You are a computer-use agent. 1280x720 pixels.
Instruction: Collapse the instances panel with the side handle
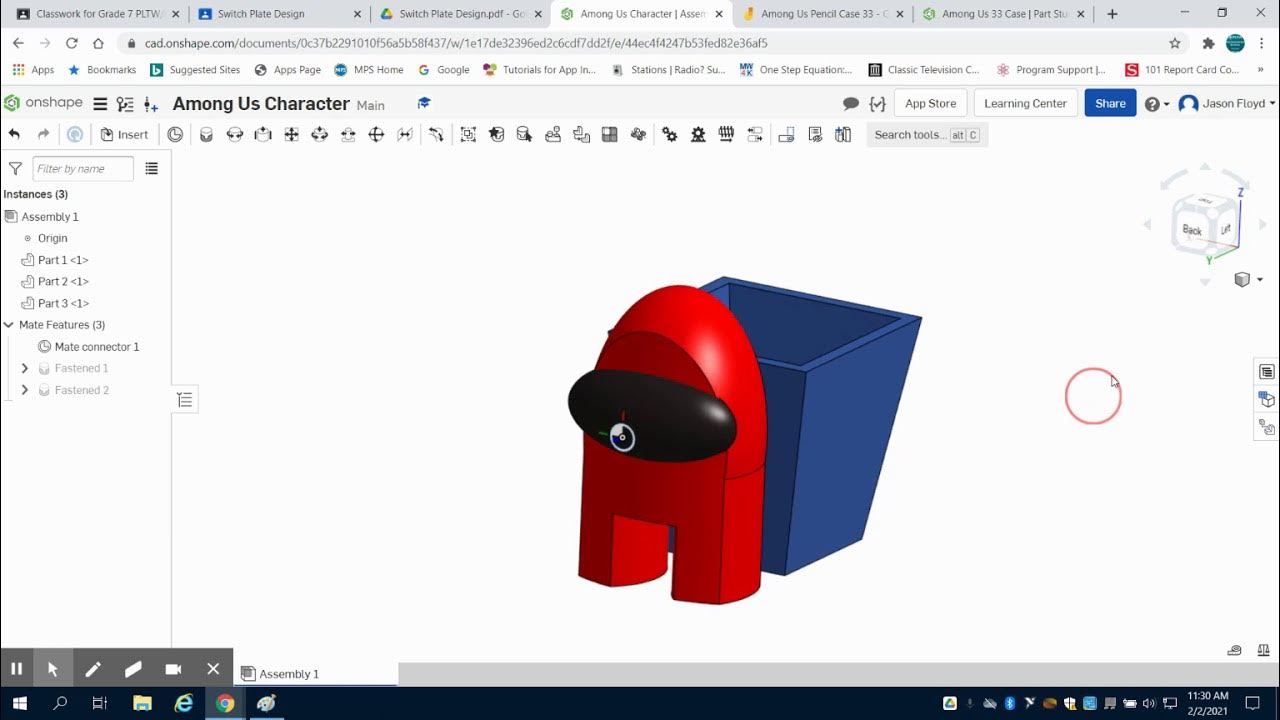pos(185,400)
